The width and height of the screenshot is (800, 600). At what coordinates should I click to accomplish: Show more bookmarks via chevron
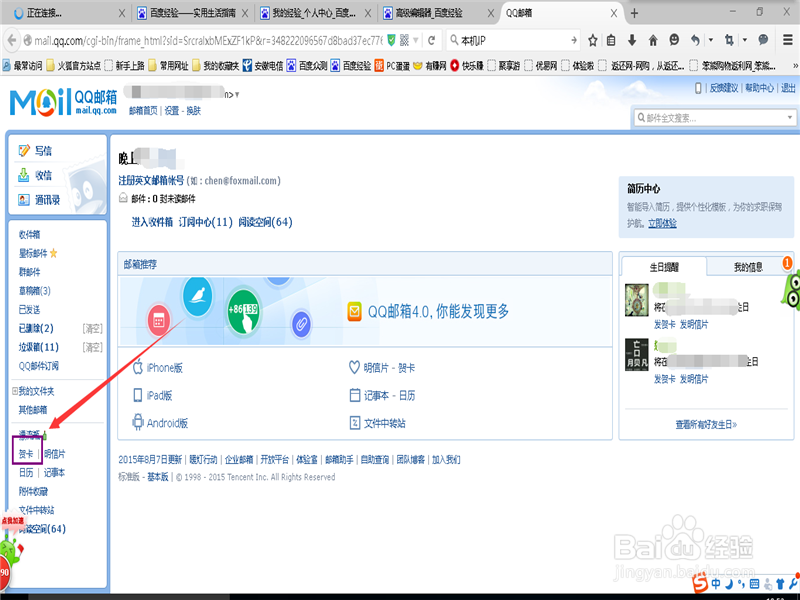point(795,65)
